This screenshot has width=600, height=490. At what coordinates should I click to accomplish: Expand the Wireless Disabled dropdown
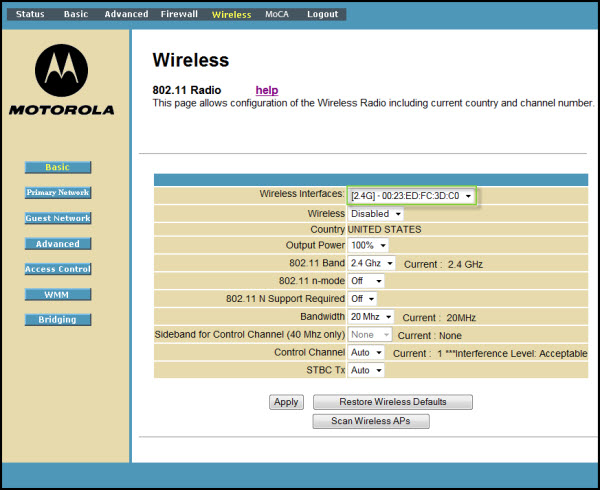(375, 214)
